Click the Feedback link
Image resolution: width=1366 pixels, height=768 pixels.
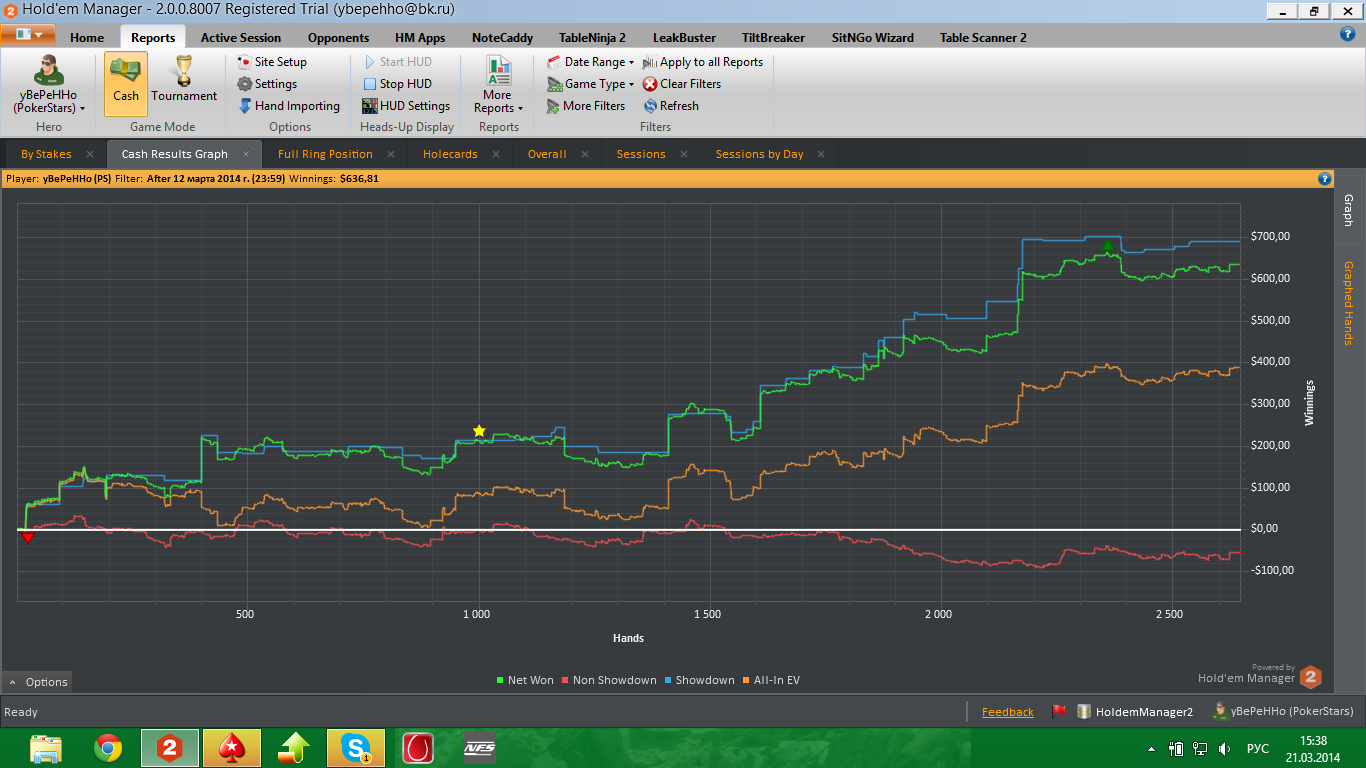(x=1007, y=712)
